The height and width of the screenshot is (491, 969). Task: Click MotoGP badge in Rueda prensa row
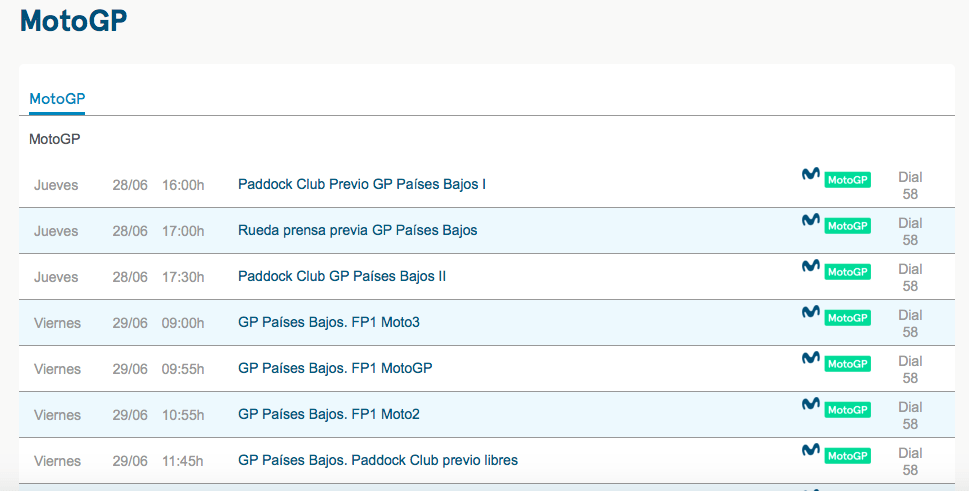coord(847,226)
